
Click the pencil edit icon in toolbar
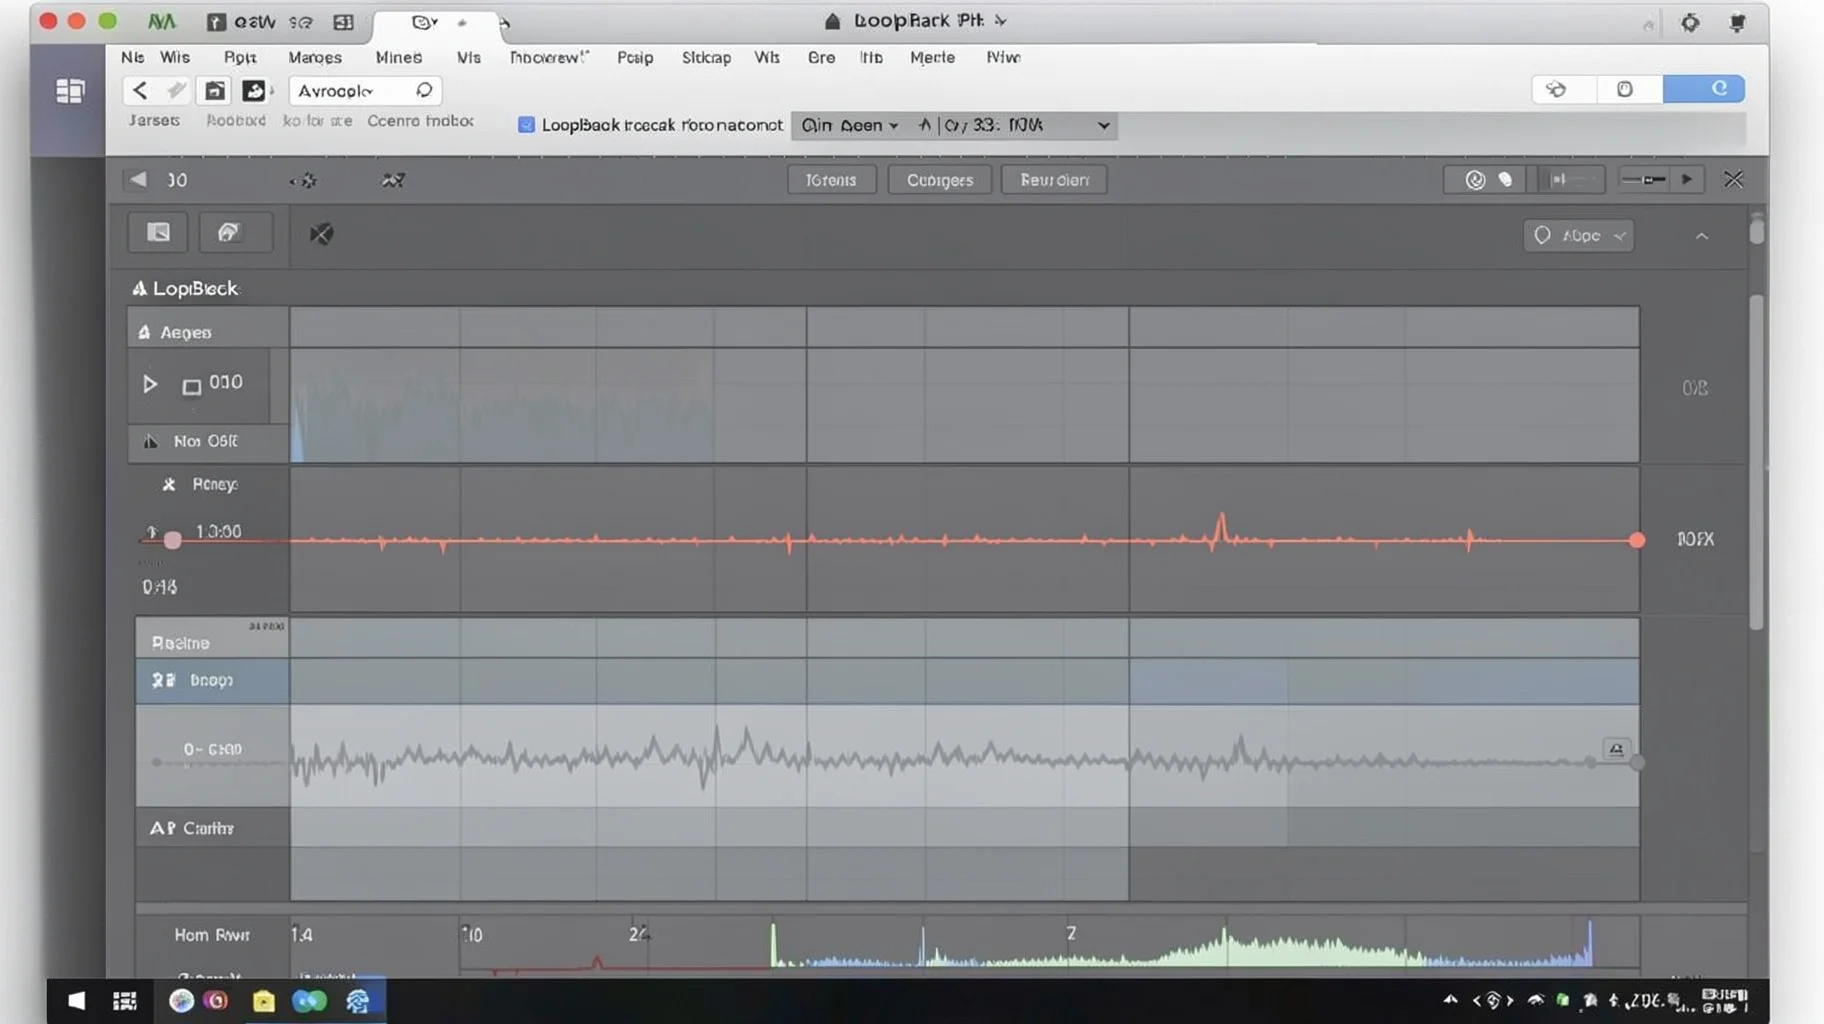(176, 91)
